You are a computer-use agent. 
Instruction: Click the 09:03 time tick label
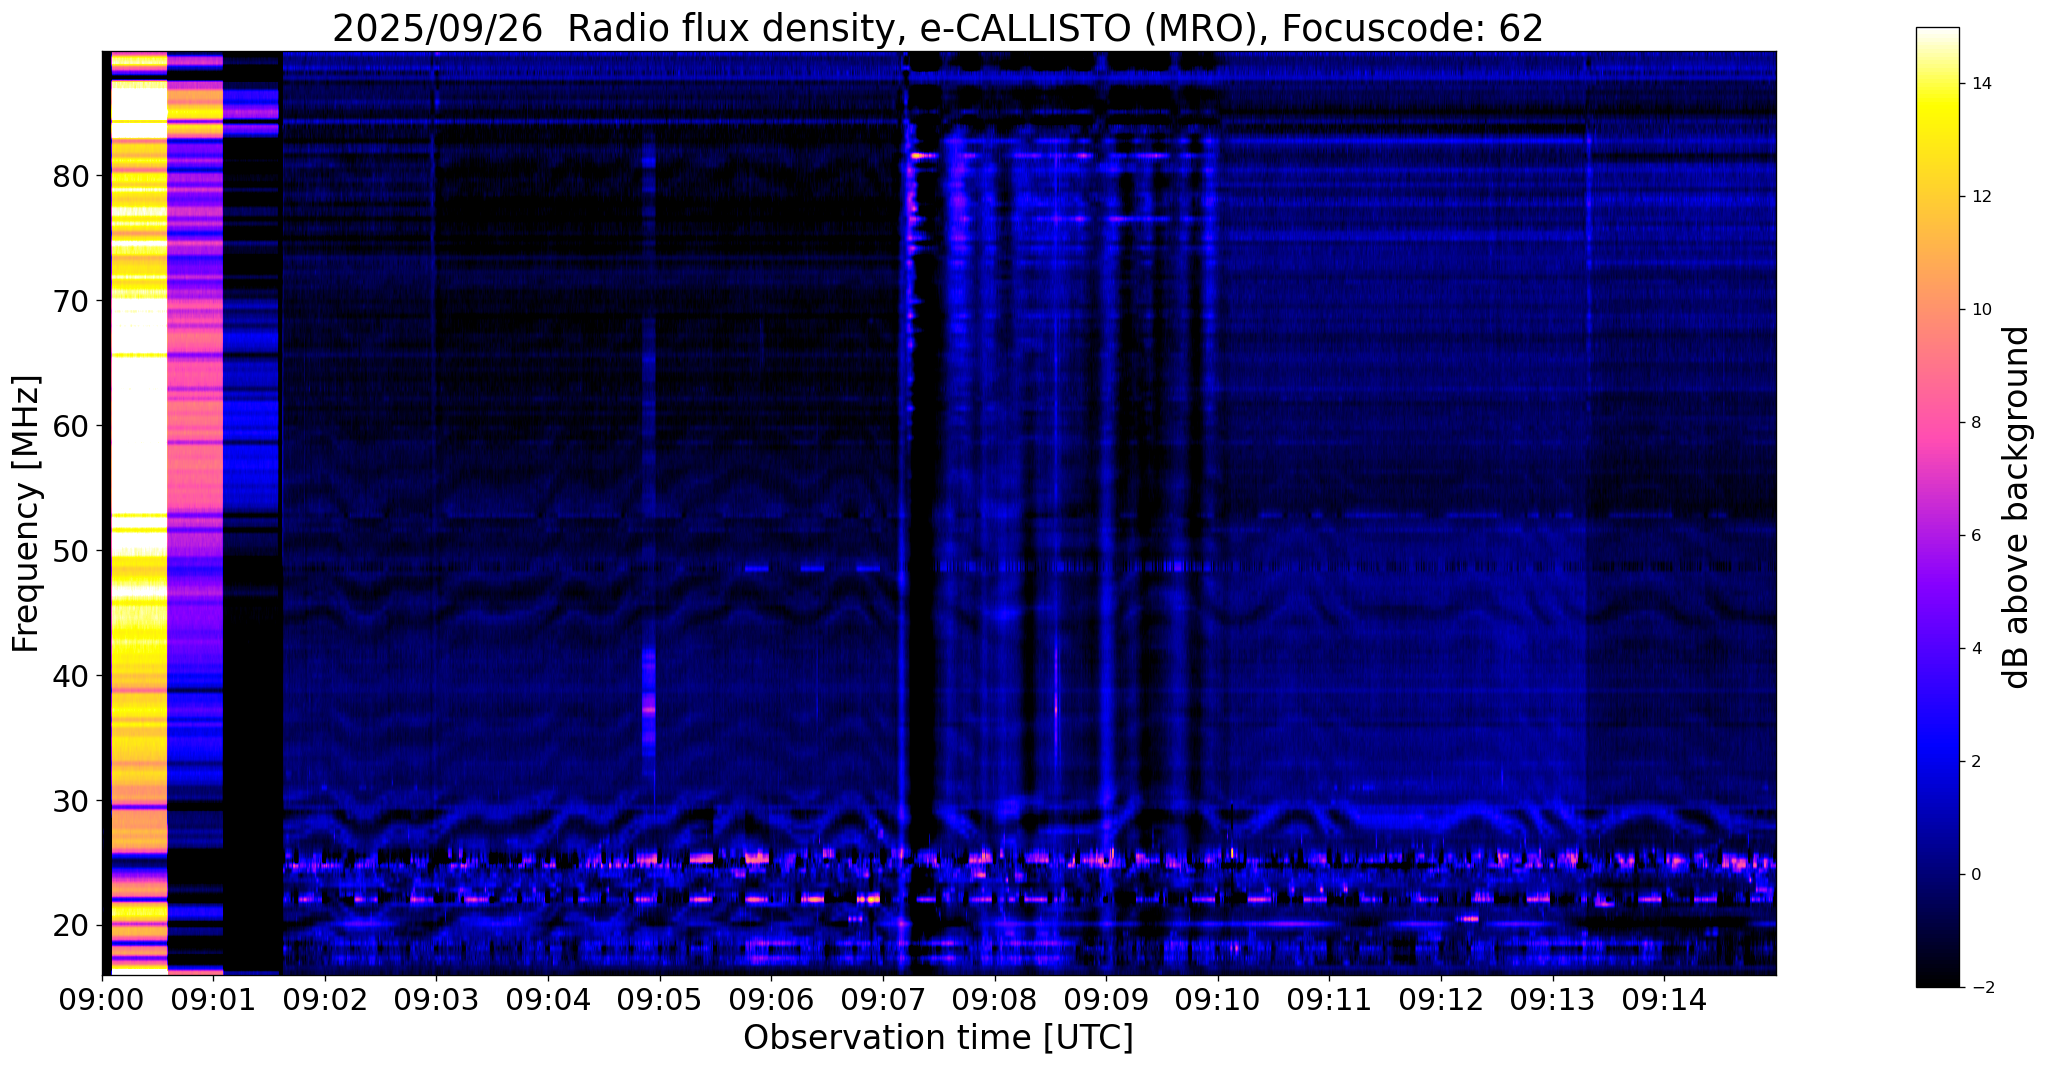pyautogui.click(x=436, y=999)
